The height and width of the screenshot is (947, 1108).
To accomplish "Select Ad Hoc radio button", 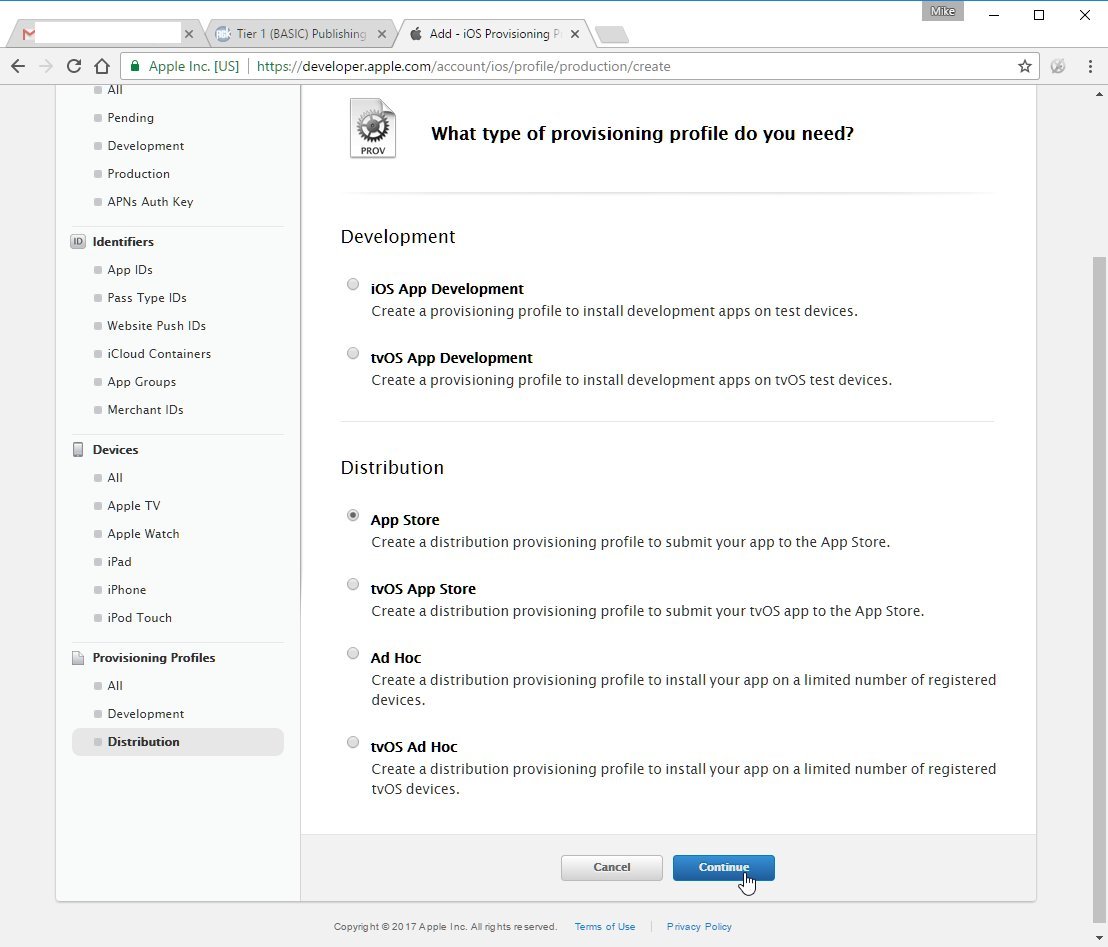I will click(353, 653).
